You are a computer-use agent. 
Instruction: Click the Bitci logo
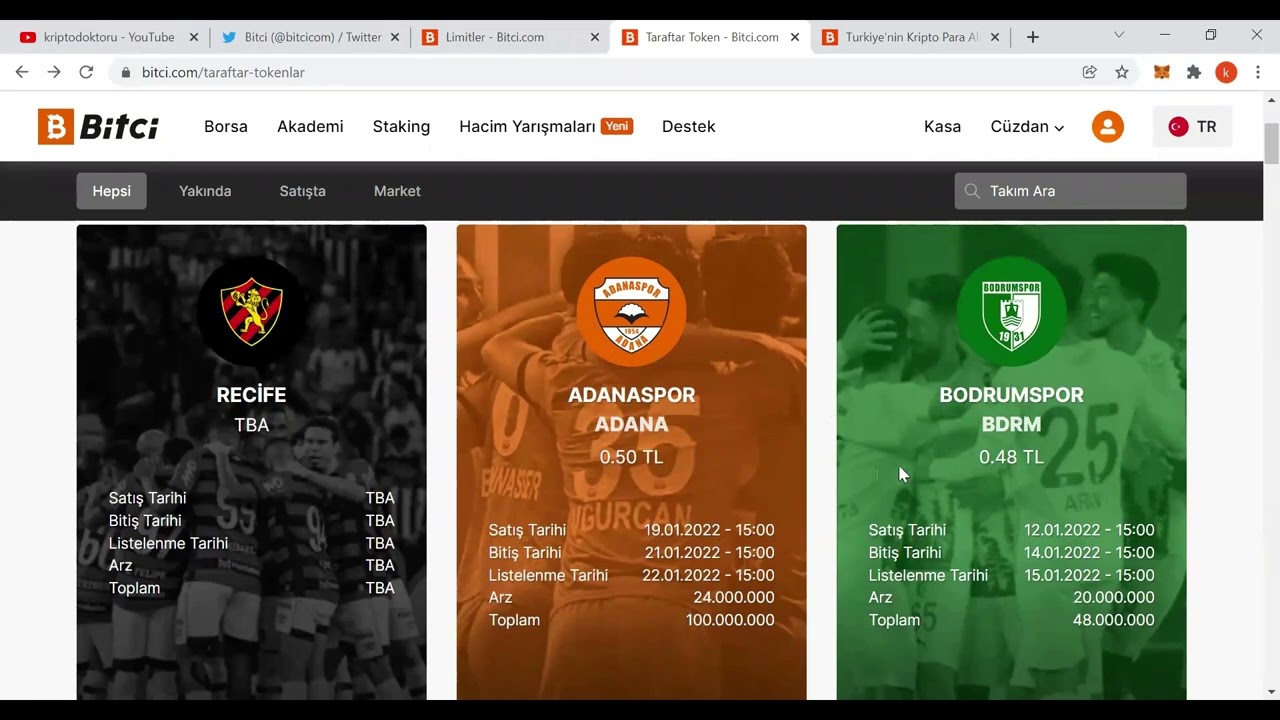coord(98,127)
